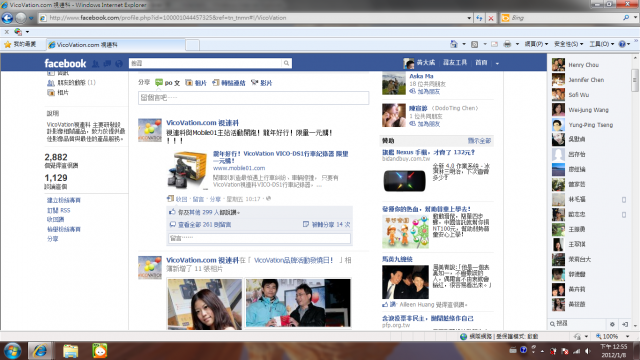Click the hide chat sidebar arrow icon
The image size is (640, 360).
[x=625, y=324]
